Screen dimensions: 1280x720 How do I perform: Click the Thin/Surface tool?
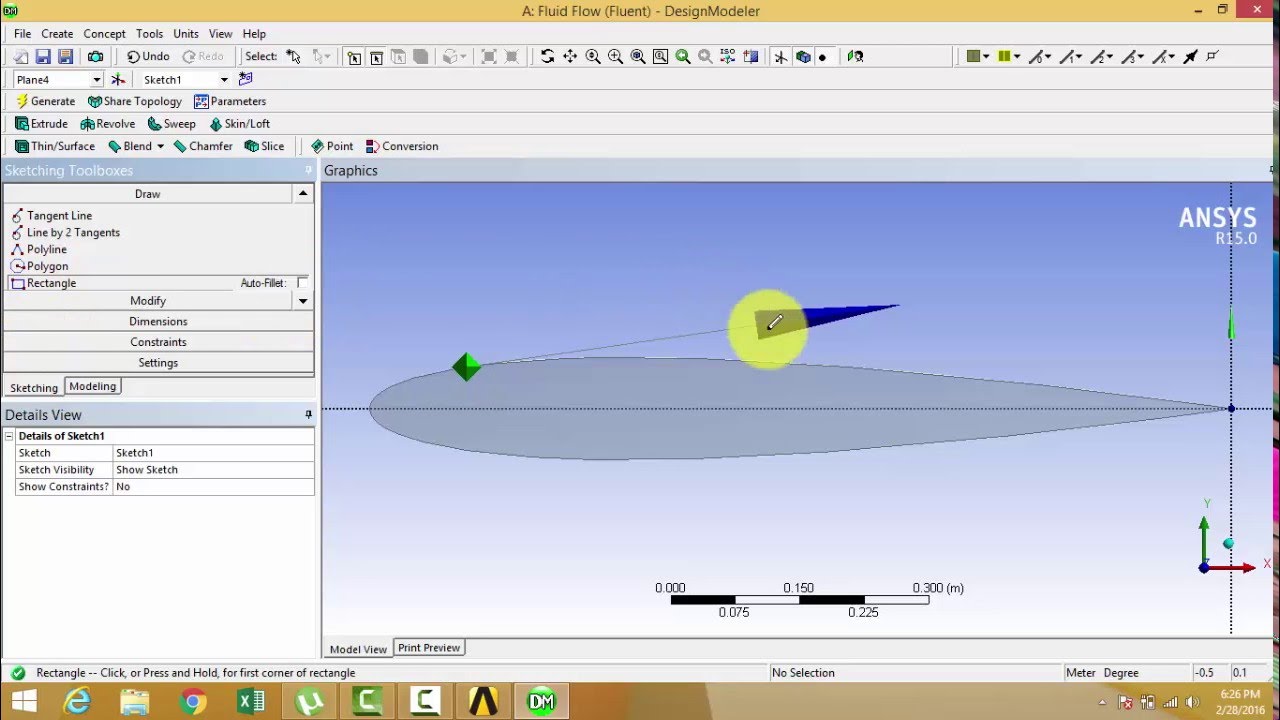coord(54,146)
